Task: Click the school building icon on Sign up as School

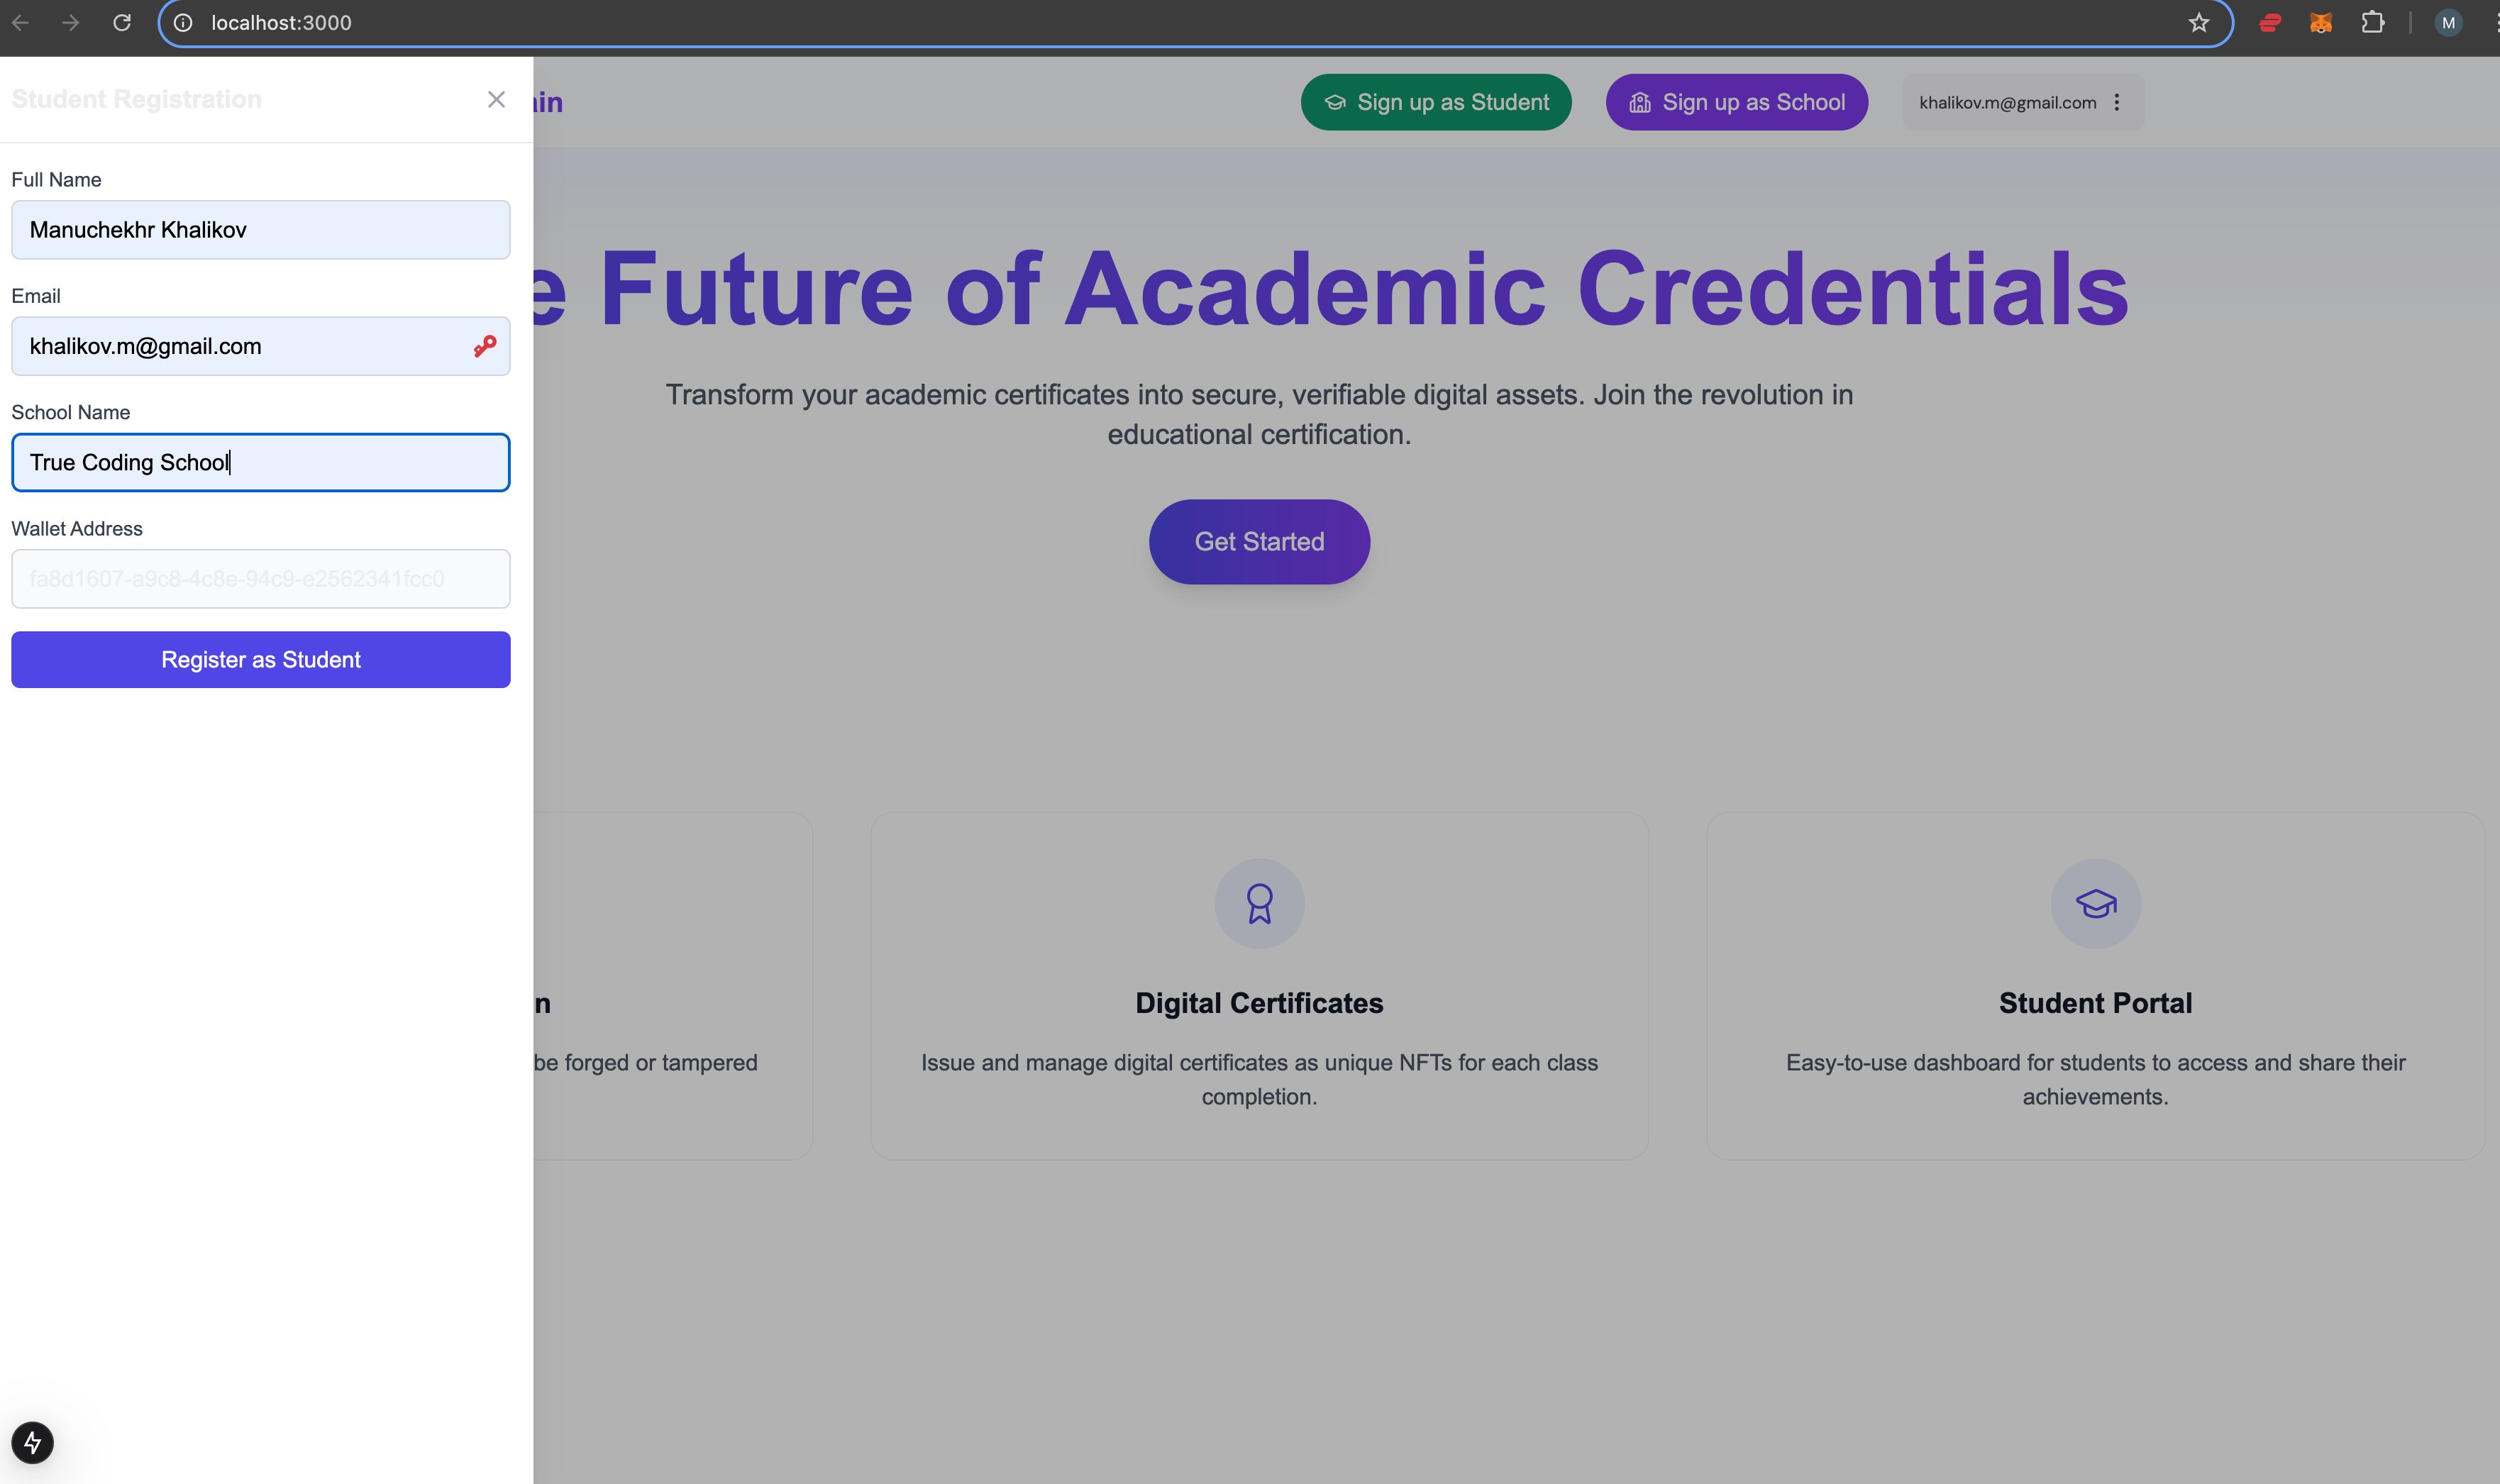Action: tap(1639, 101)
